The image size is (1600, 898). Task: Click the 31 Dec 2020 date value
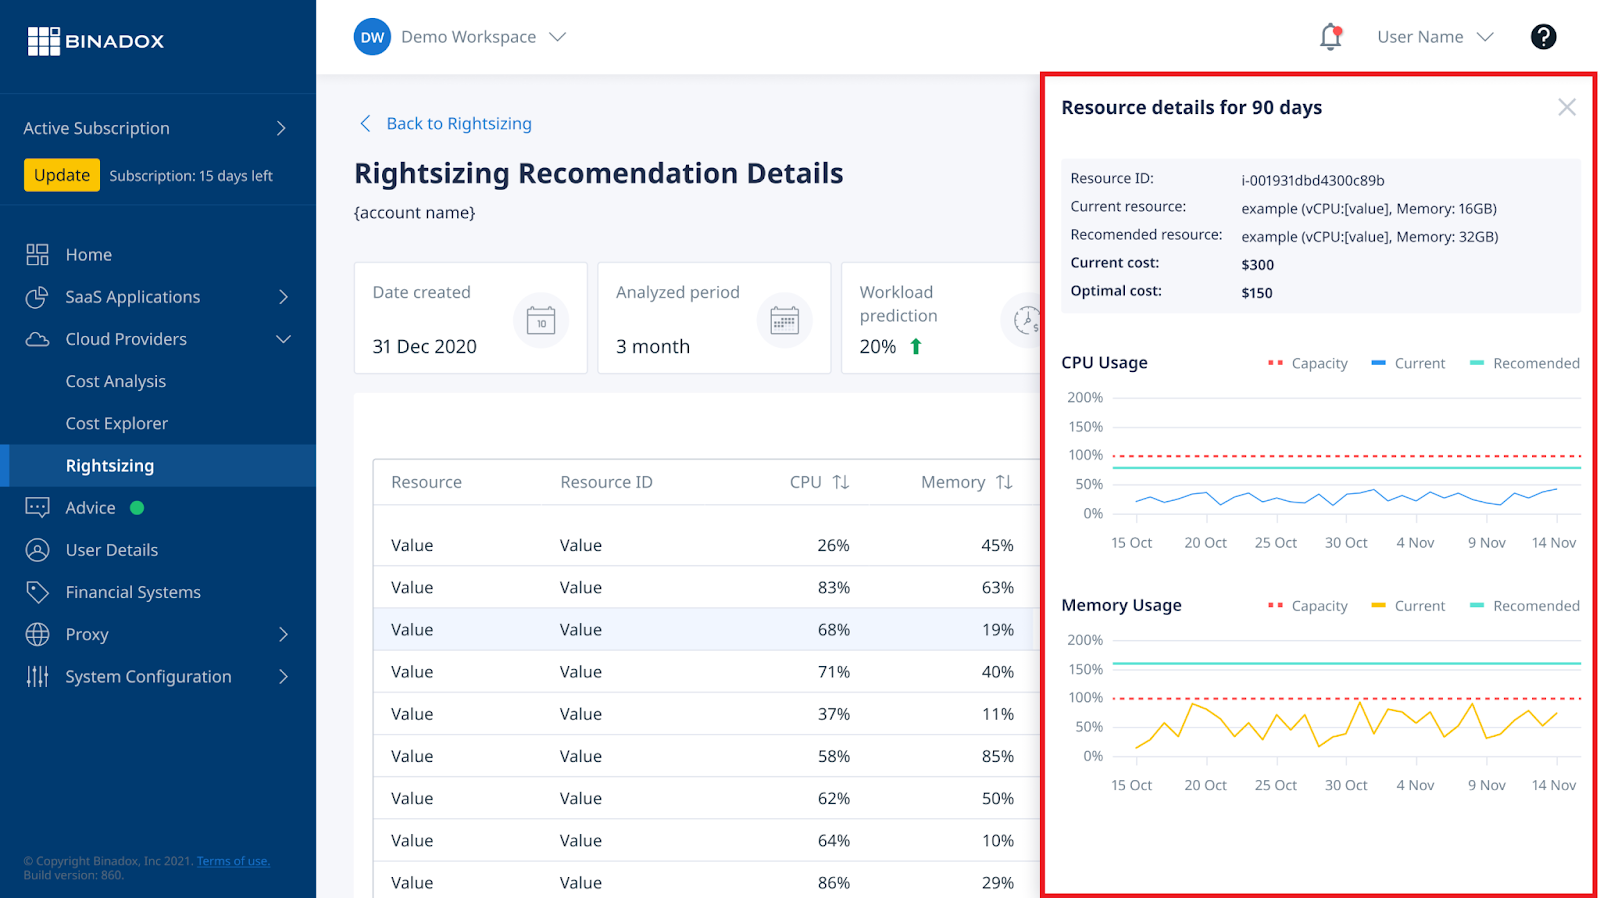pos(424,347)
